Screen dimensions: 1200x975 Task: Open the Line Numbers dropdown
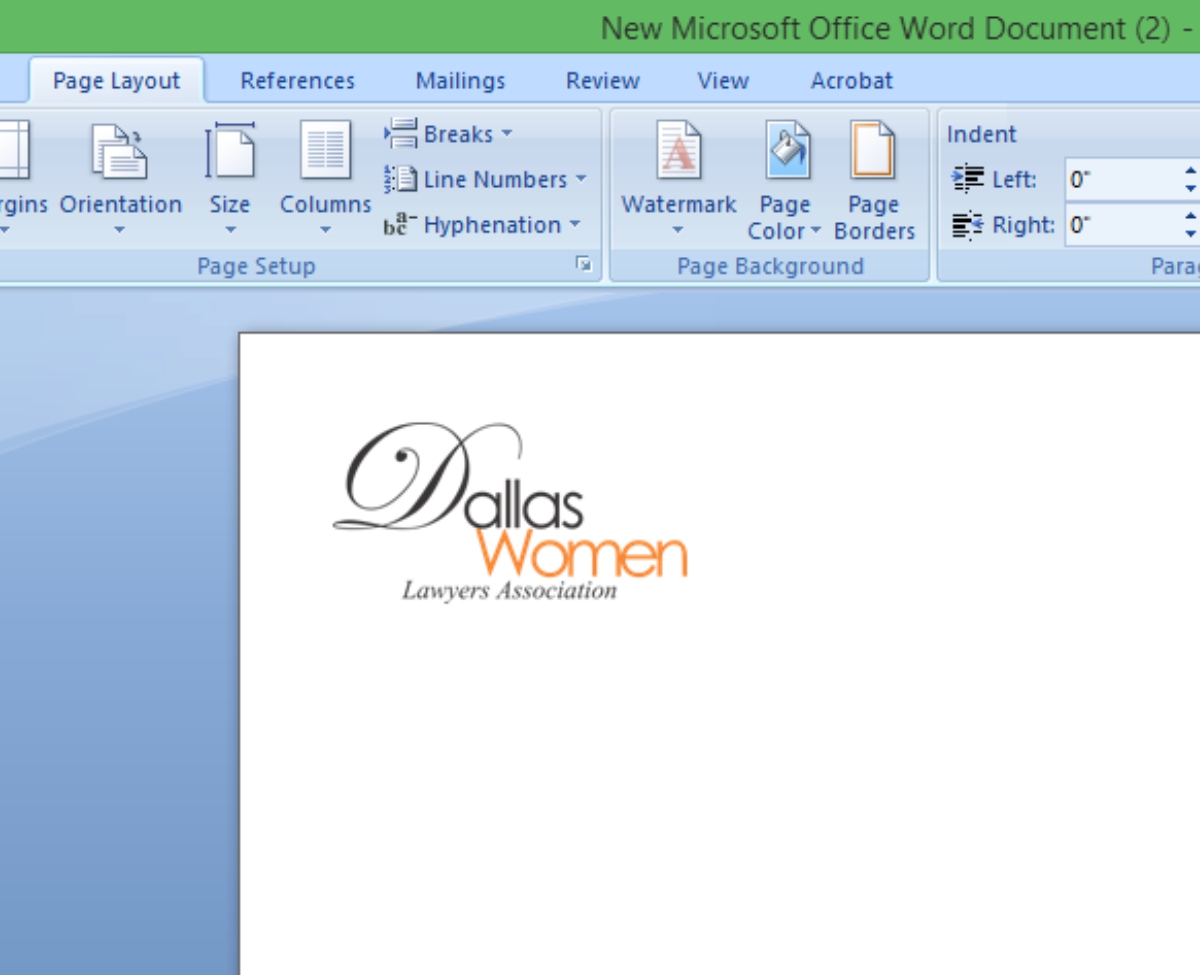(x=485, y=179)
